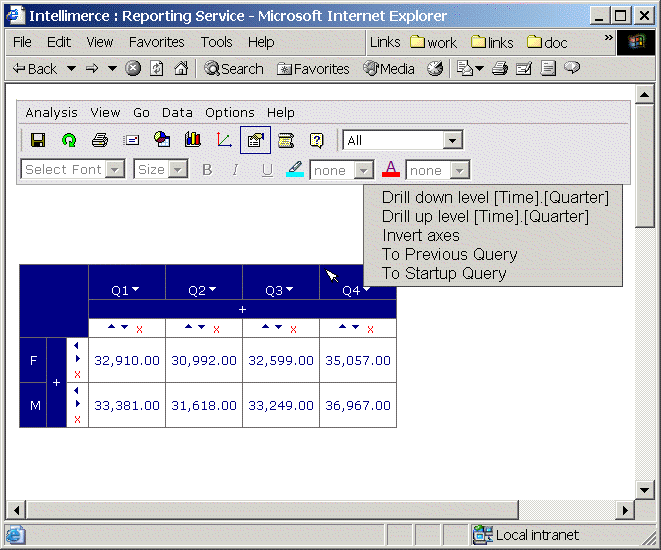
Task: Click the browser Stop icon
Action: point(133,68)
